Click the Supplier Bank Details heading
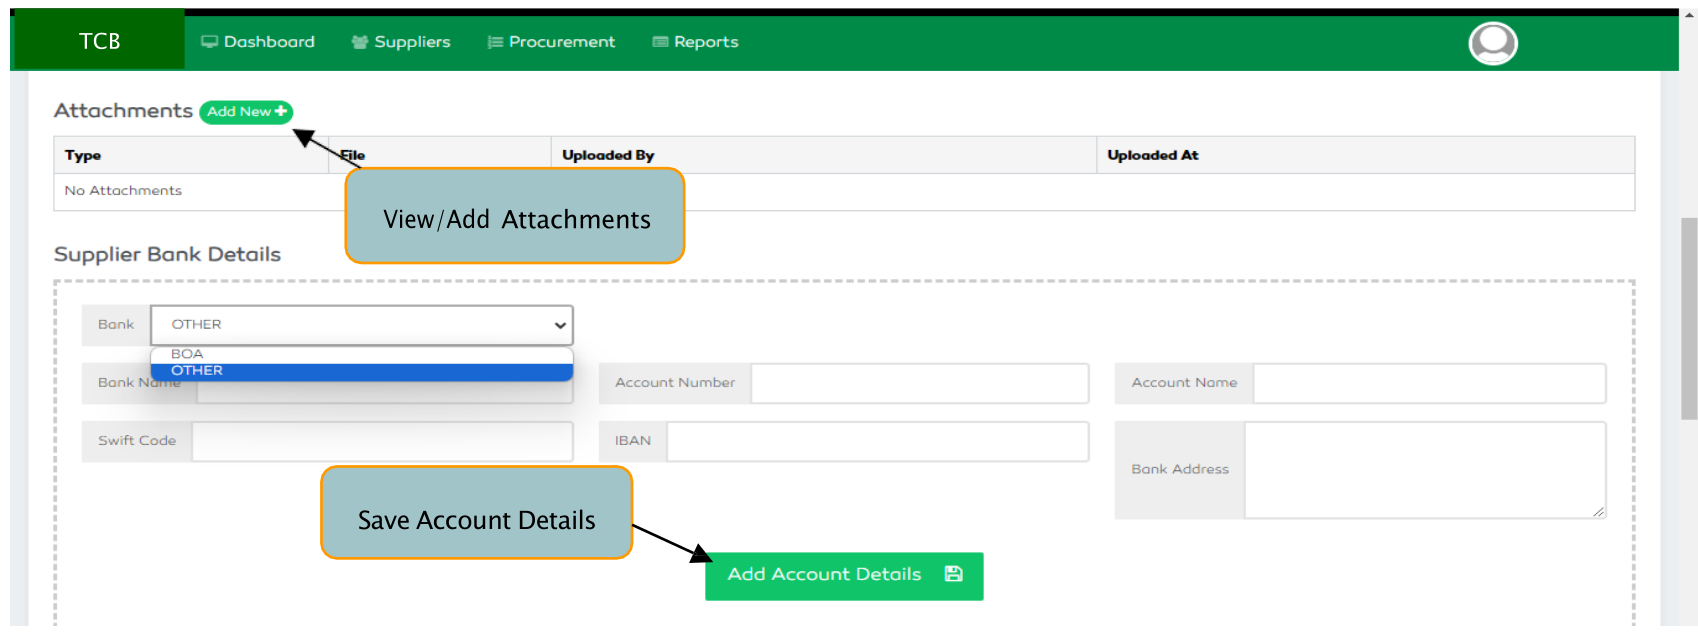Viewport: 1698px width, 638px height. pyautogui.click(x=167, y=254)
